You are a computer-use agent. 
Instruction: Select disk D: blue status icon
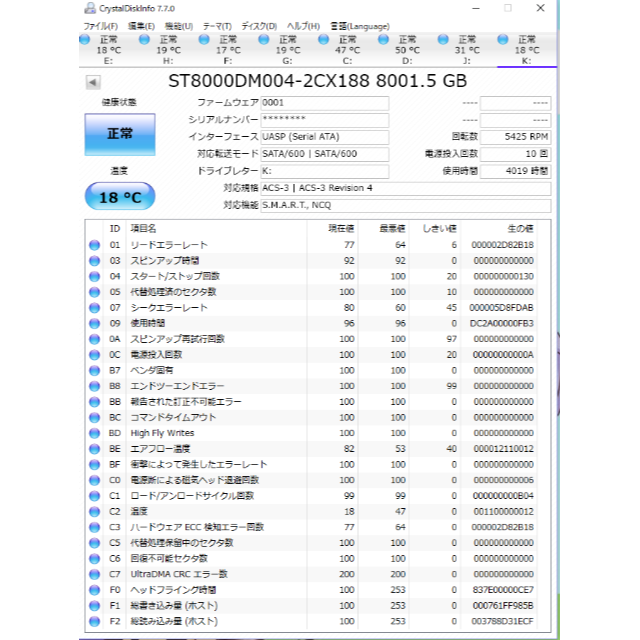tap(383, 40)
